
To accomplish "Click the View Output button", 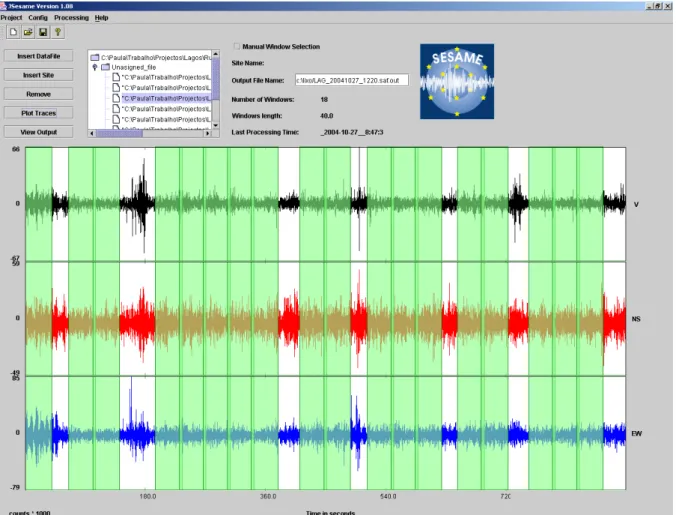I will [x=38, y=132].
